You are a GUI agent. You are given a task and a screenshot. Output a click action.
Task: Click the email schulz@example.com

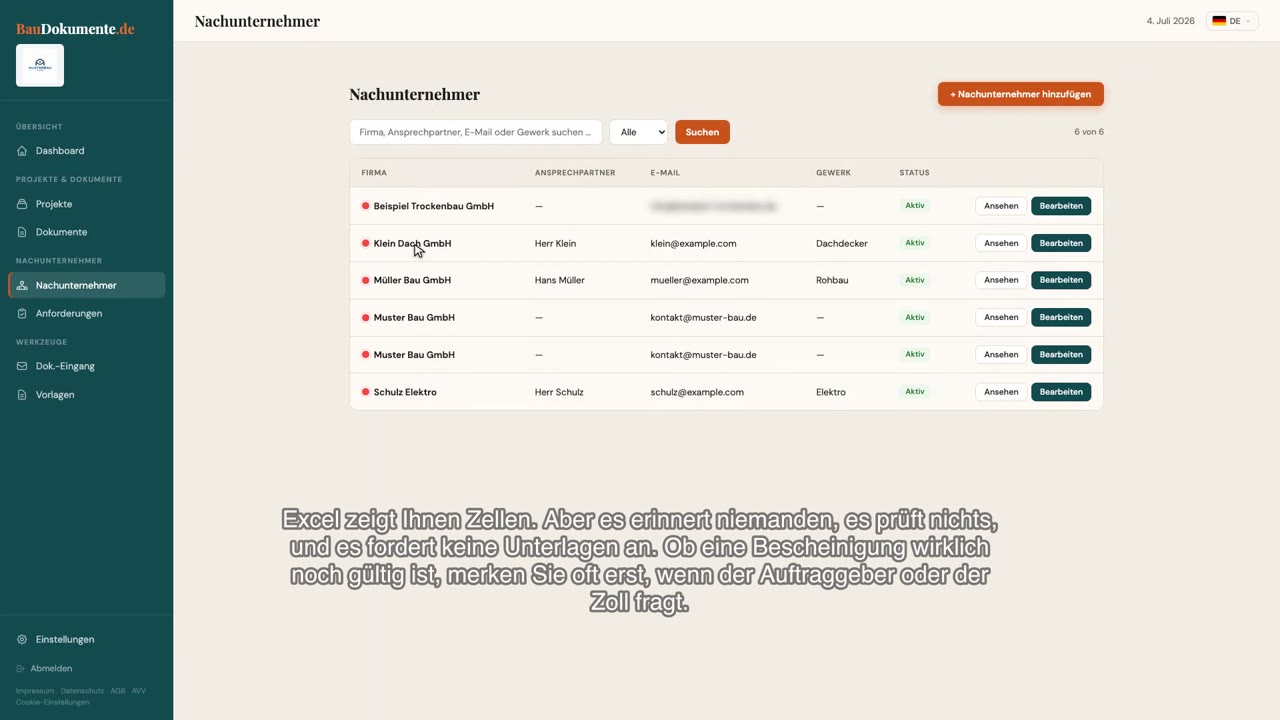(x=697, y=392)
